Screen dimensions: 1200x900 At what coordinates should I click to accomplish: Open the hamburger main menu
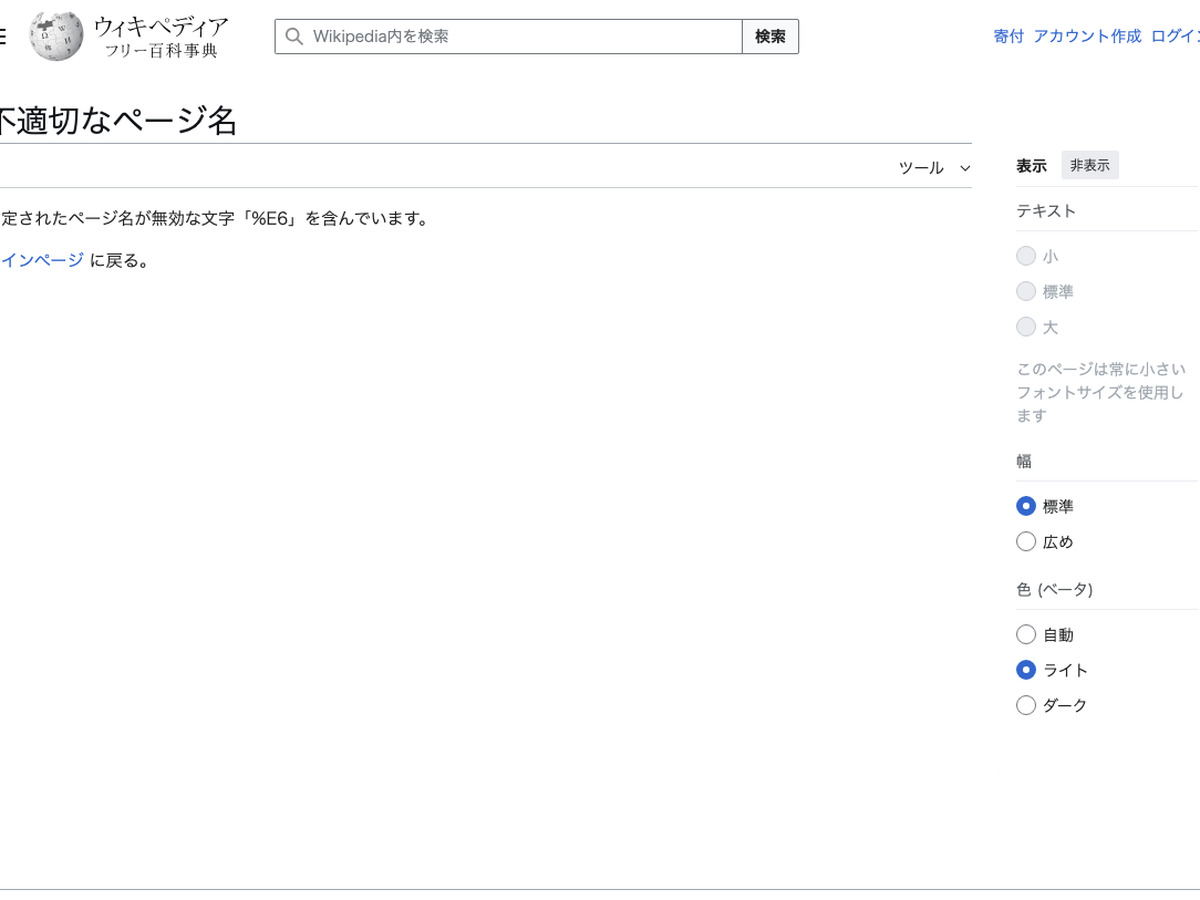3,37
